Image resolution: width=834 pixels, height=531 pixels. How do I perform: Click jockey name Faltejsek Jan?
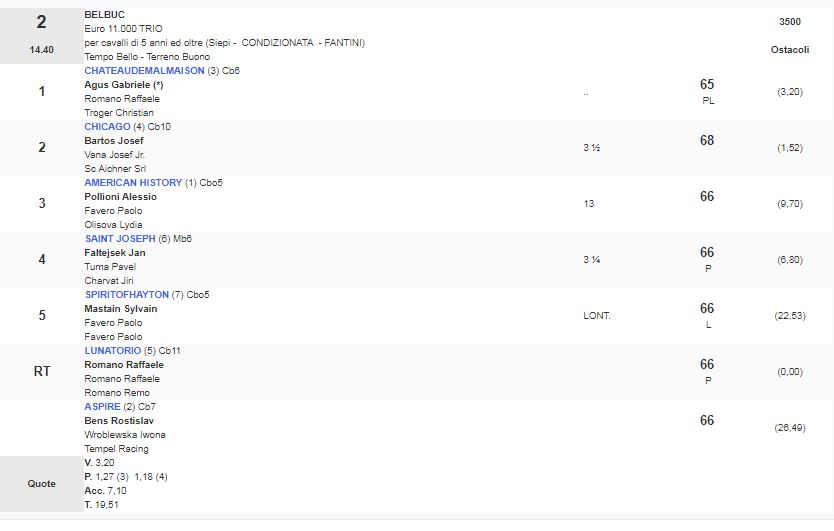click(115, 253)
